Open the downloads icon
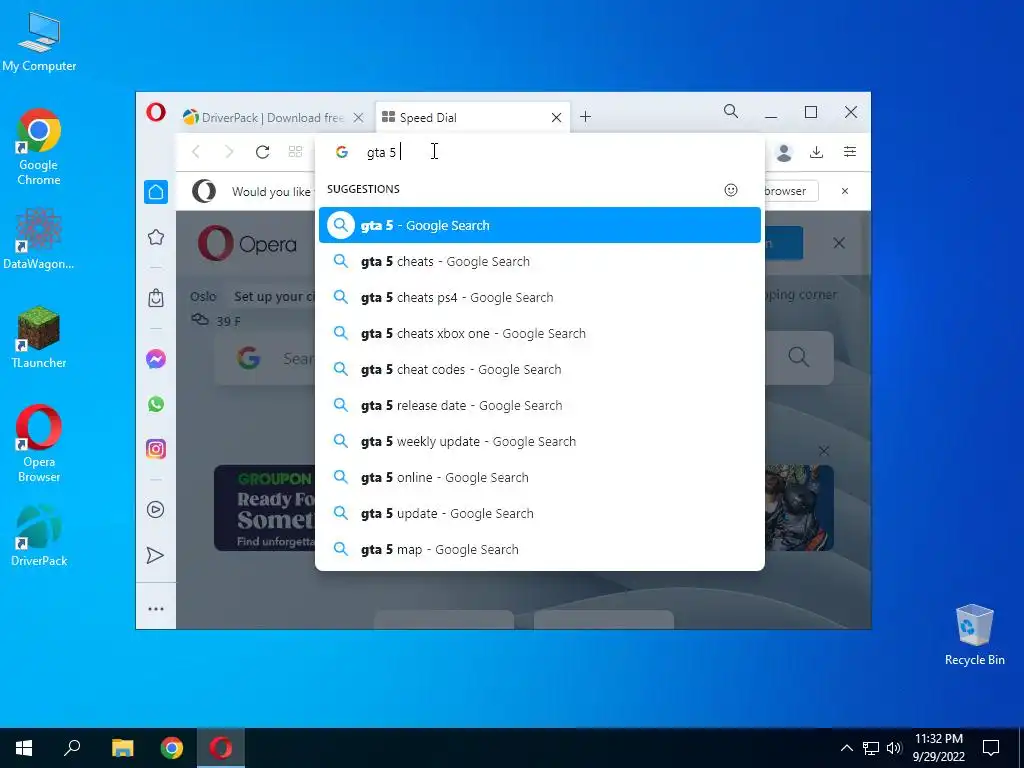Screen dimensions: 1024x768 tap(816, 152)
